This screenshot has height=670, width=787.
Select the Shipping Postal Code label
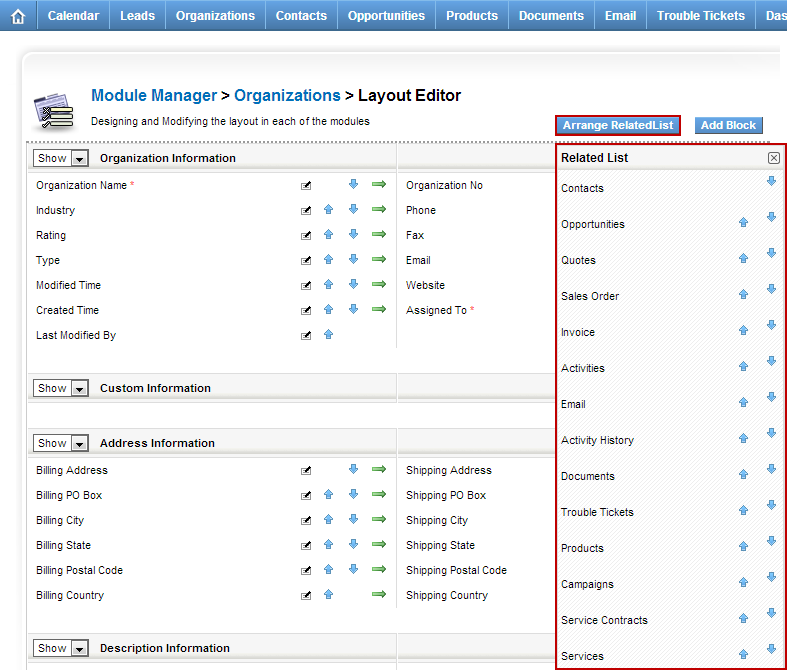[456, 570]
